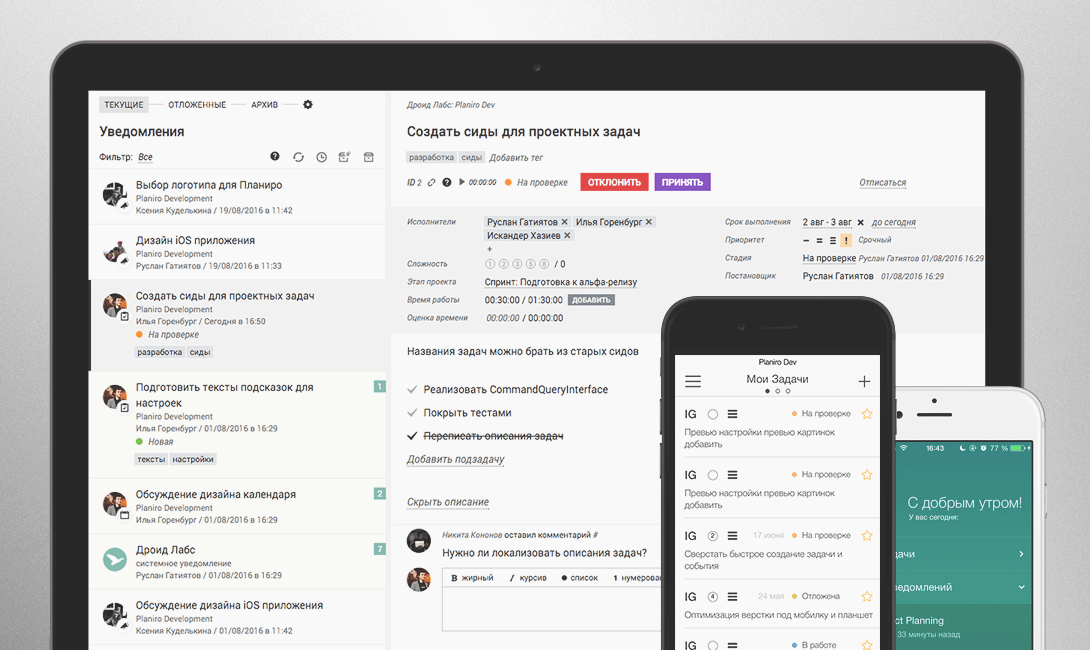This screenshot has width=1090, height=650.
Task: Clear the deadline 2 авг - 3 авг
Action: (861, 222)
